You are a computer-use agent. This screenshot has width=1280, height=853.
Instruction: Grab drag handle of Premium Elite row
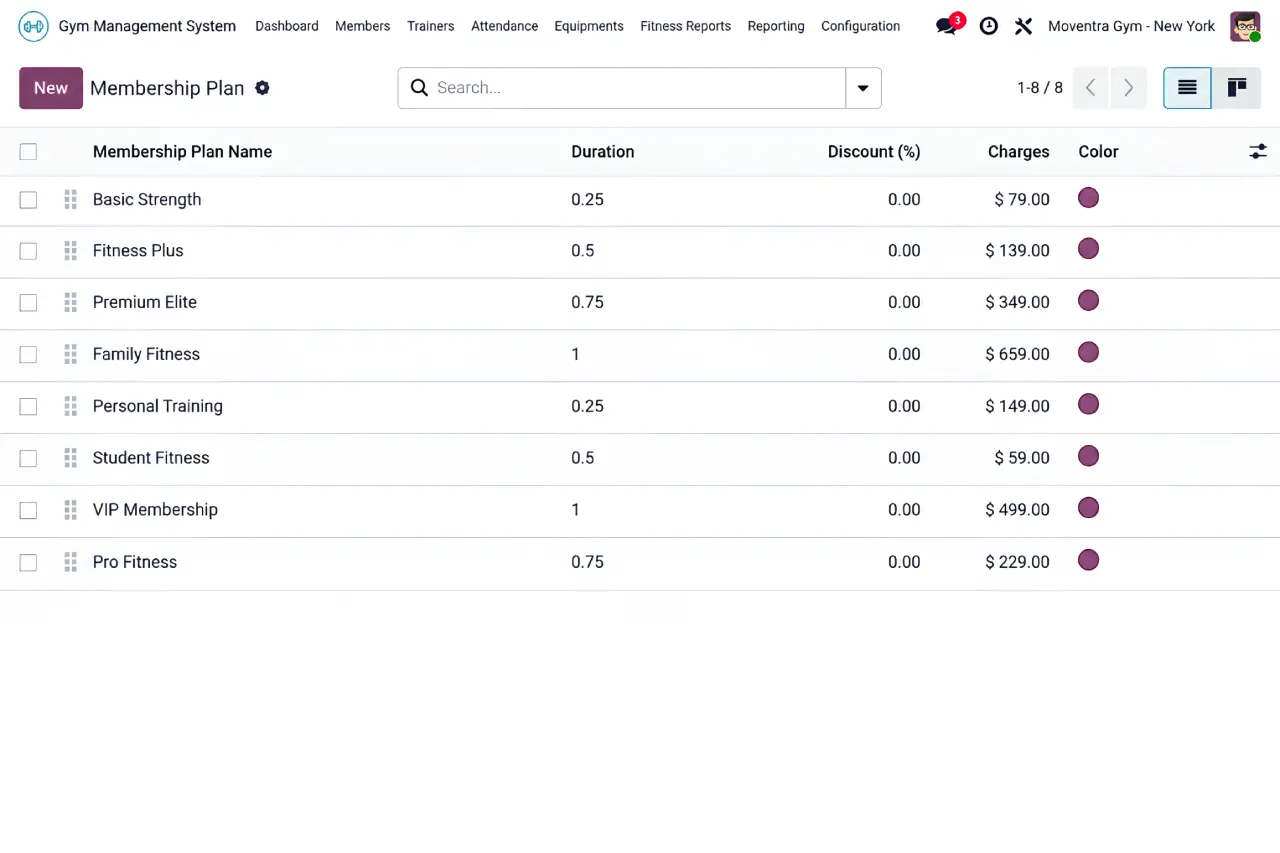[x=70, y=302]
